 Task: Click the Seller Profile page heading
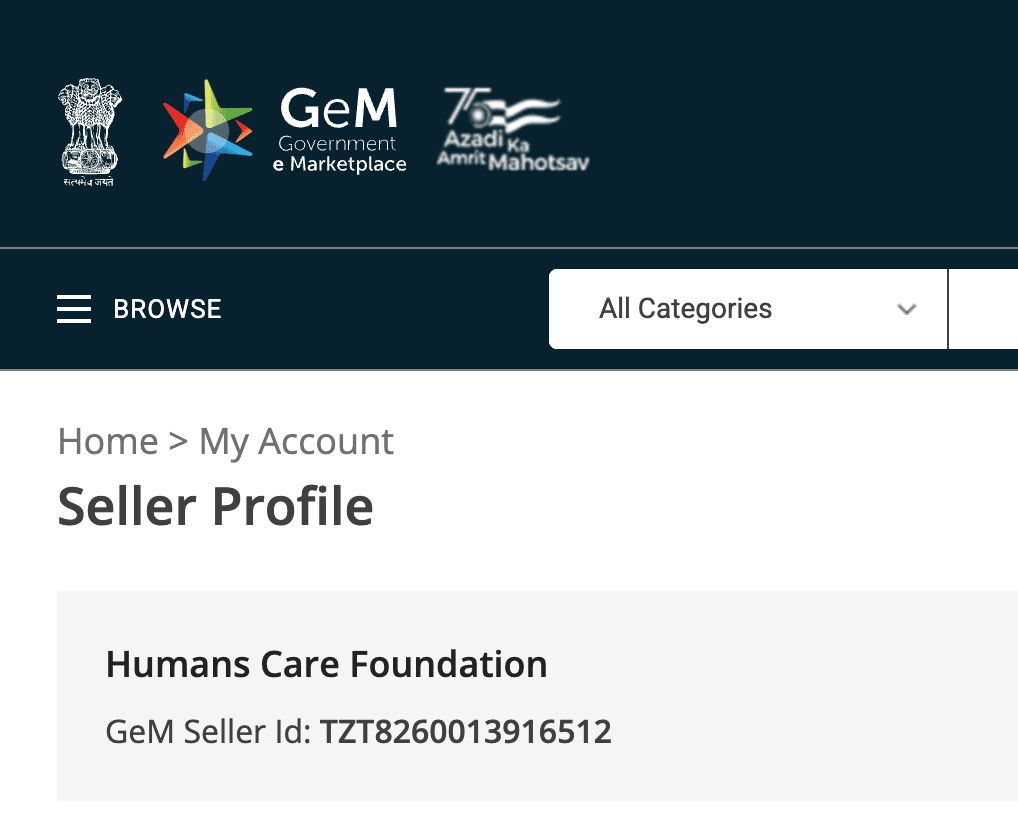(215, 506)
